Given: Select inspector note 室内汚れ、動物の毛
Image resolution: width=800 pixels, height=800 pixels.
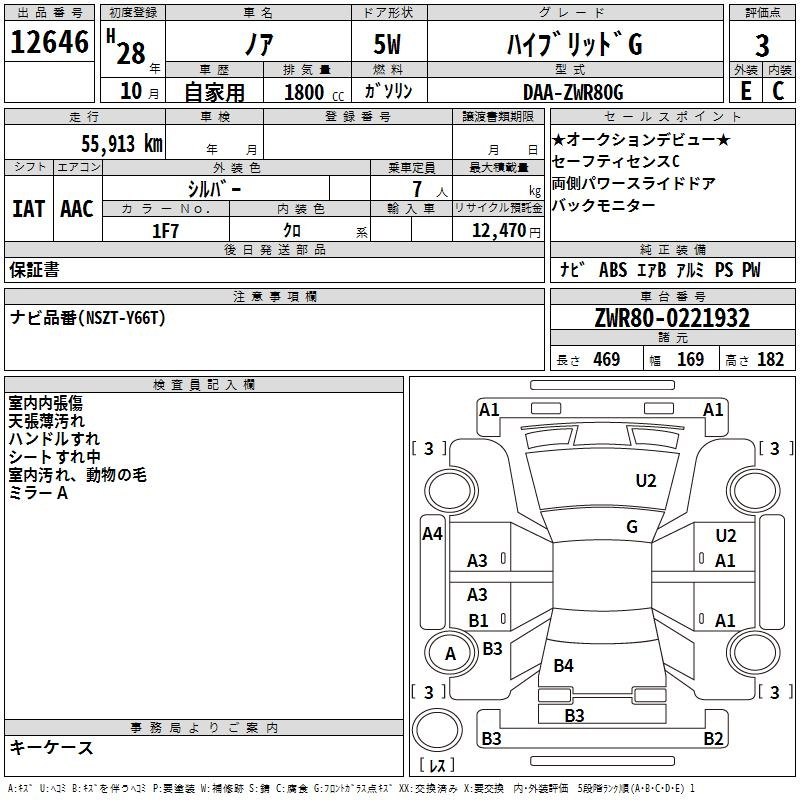Looking at the screenshot, I should click(x=78, y=475).
